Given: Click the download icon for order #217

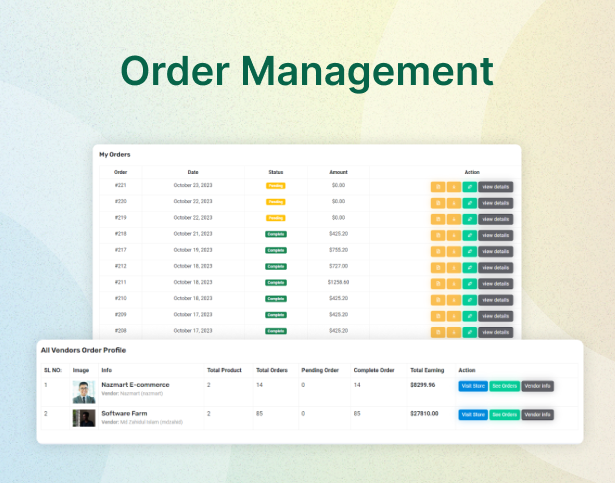Looking at the screenshot, I should pyautogui.click(x=453, y=250).
